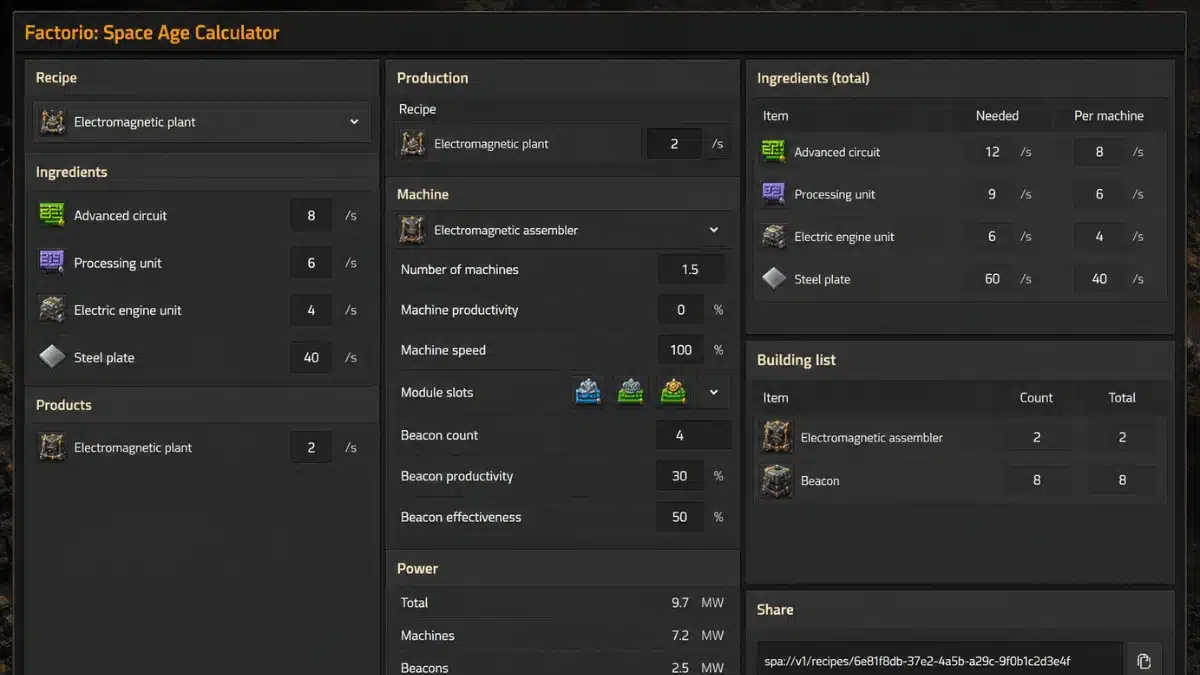1200x675 pixels.
Task: Click Beacon Total value in Building list
Action: click(x=1122, y=481)
